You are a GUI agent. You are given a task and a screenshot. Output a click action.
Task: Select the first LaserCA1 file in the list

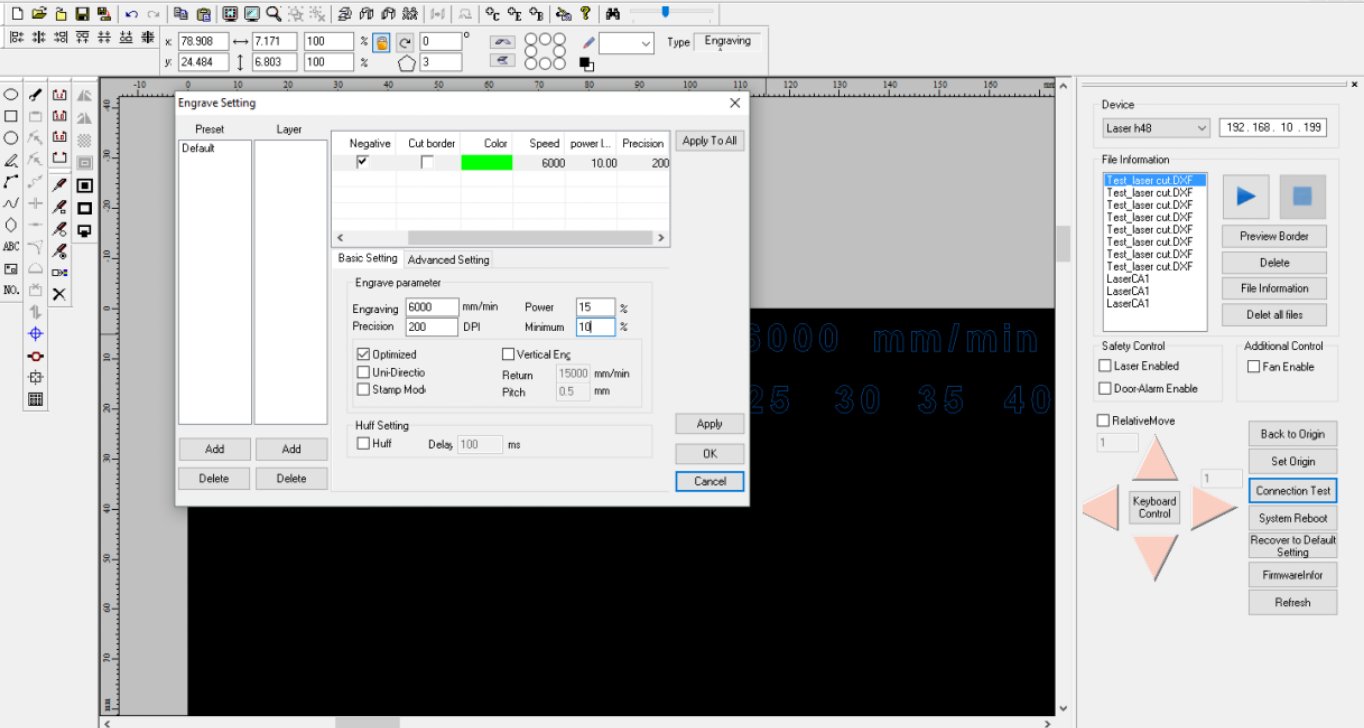[x=1128, y=279]
